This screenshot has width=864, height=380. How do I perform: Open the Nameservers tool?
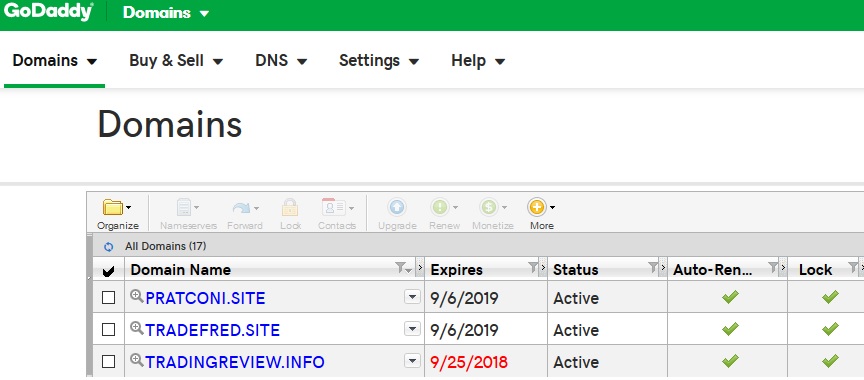pos(188,214)
